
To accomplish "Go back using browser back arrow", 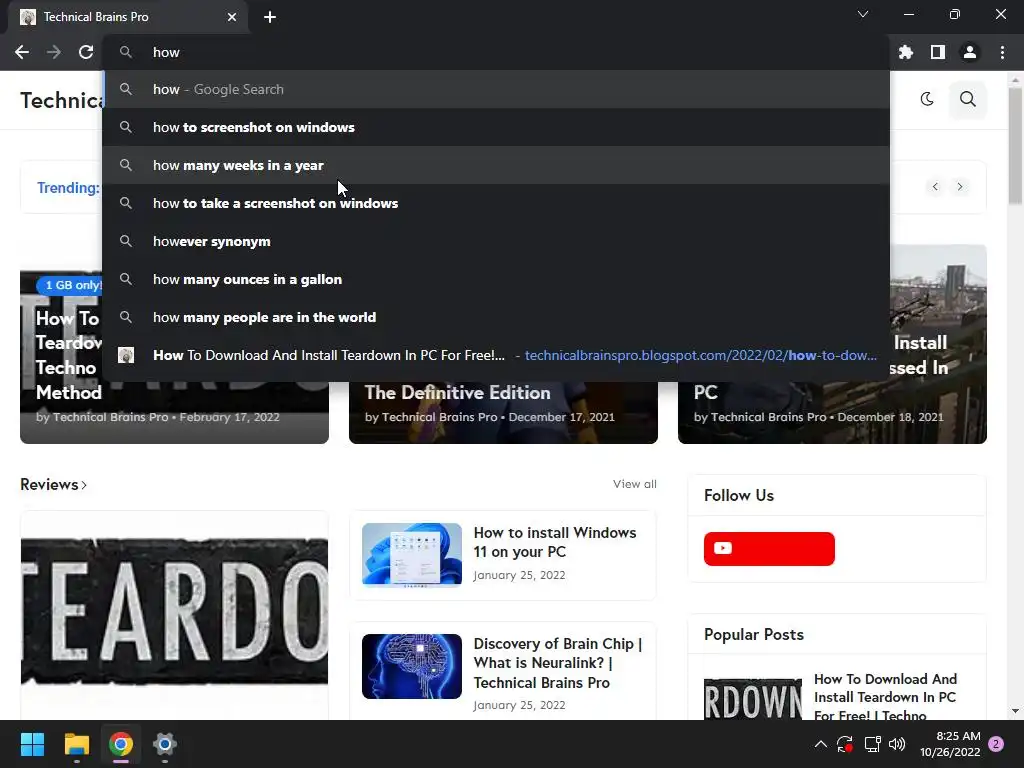I will point(22,52).
